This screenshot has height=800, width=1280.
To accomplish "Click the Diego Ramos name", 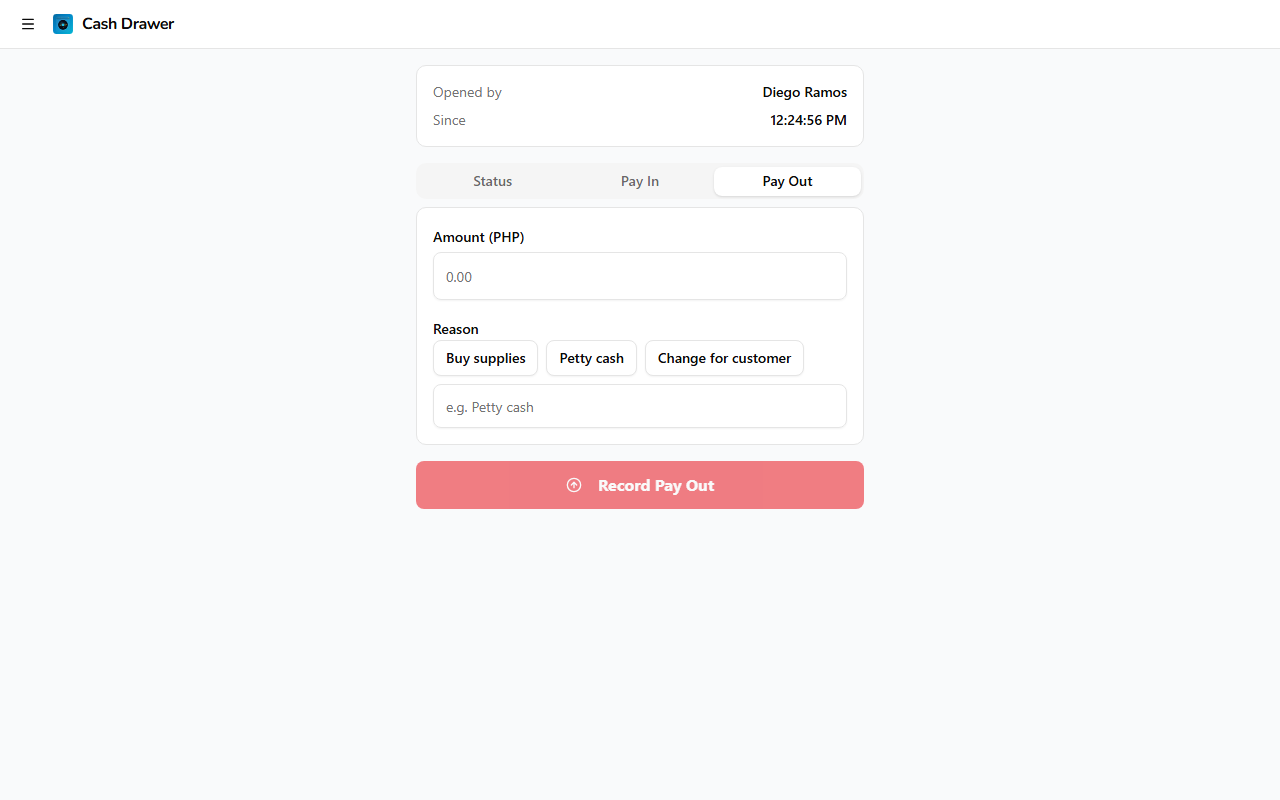I will (x=804, y=92).
